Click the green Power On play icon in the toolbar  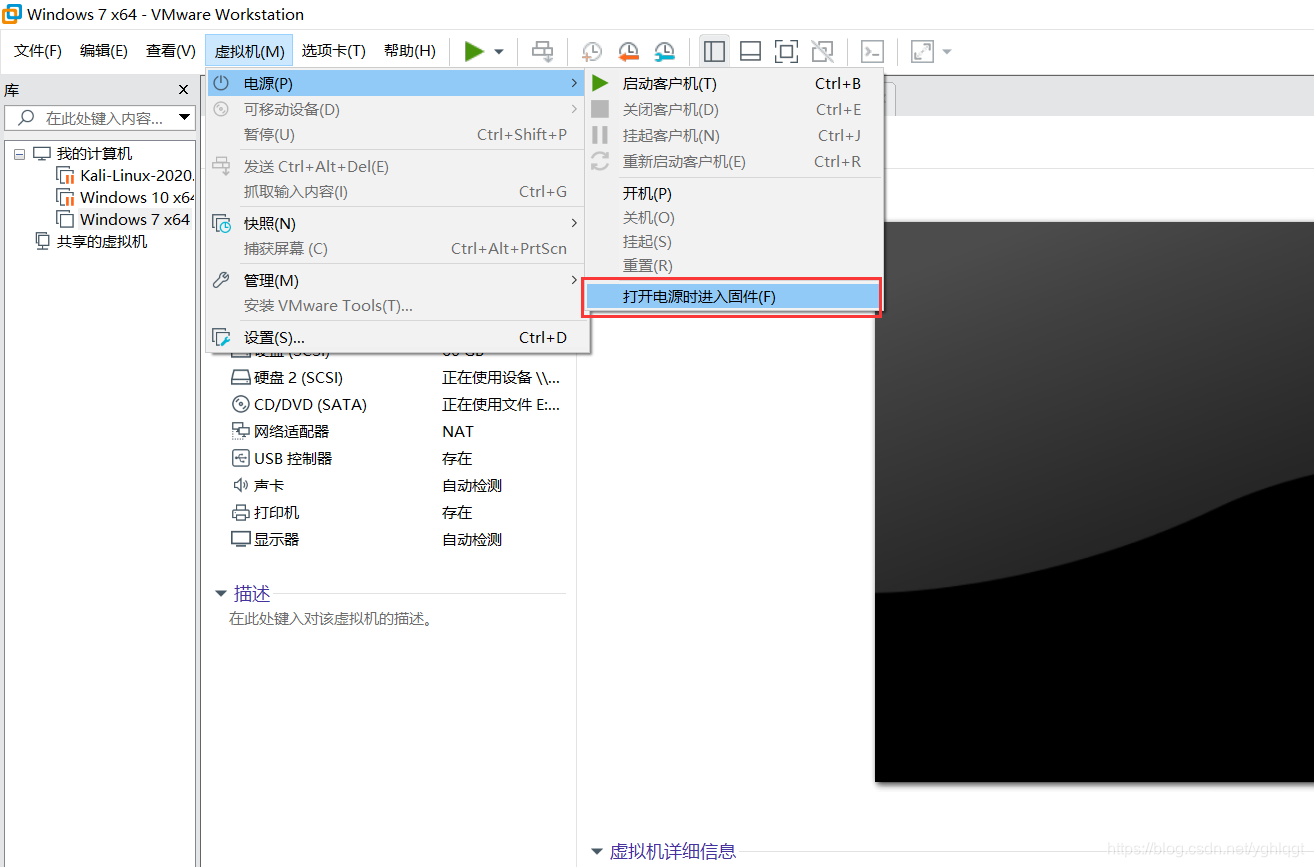point(474,51)
